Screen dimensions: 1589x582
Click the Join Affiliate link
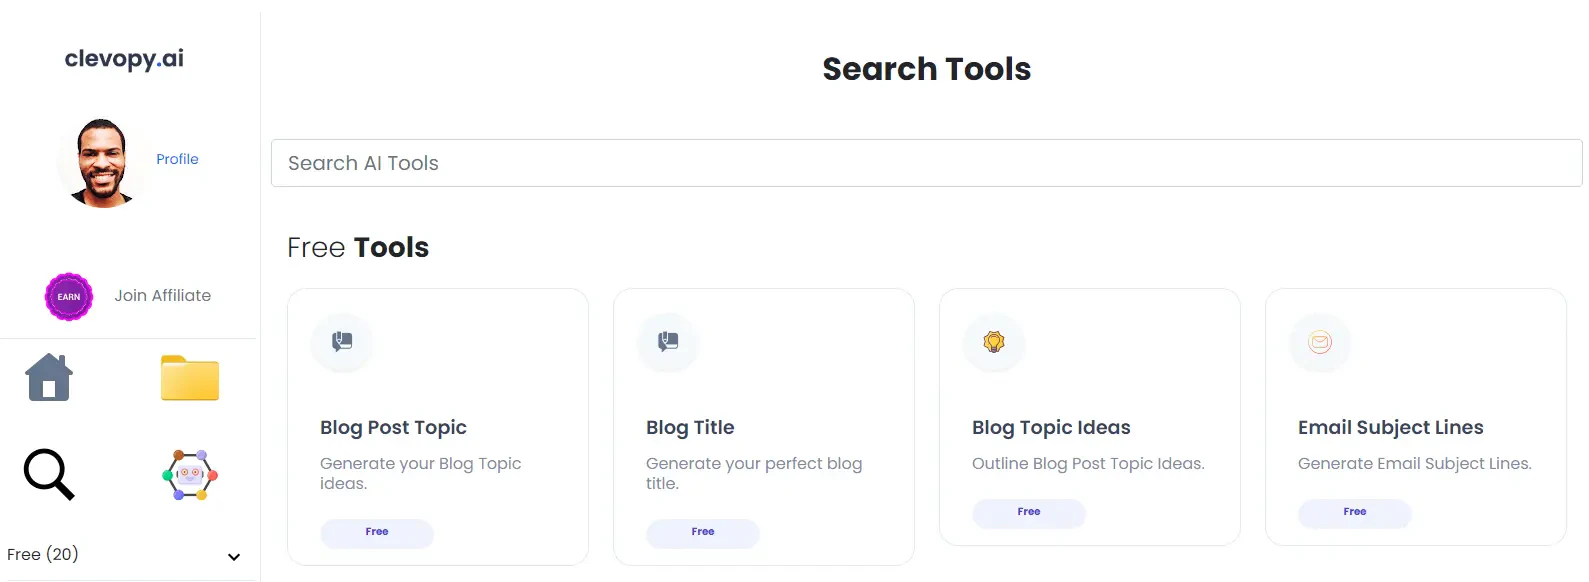(x=162, y=295)
